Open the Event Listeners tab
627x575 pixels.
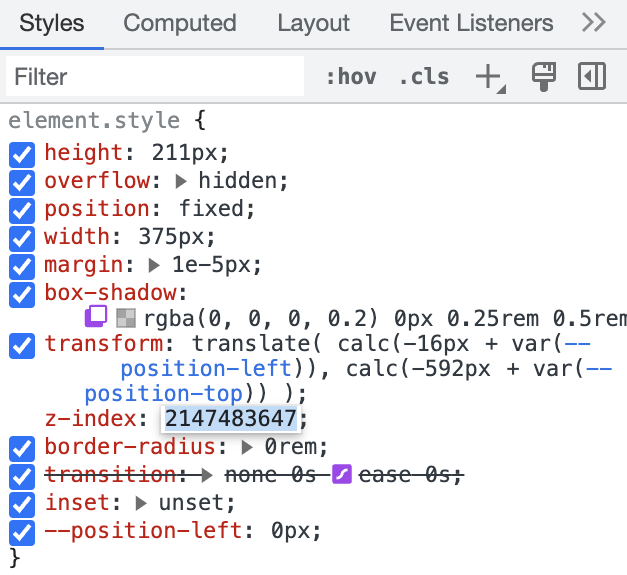471,23
